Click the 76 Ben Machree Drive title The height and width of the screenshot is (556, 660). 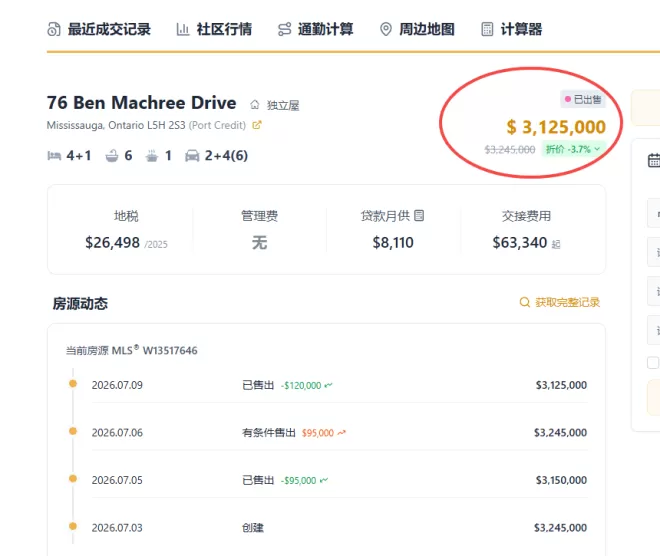pos(141,103)
